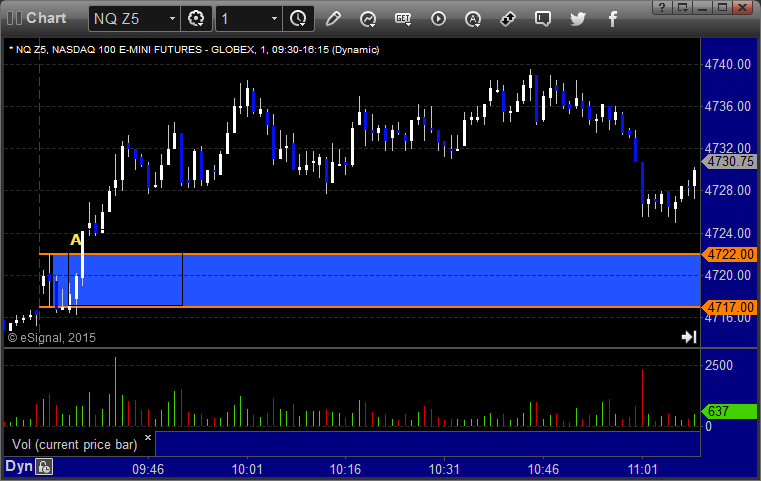Click the 10:31 time axis label
The width and height of the screenshot is (761, 481).
pos(444,469)
